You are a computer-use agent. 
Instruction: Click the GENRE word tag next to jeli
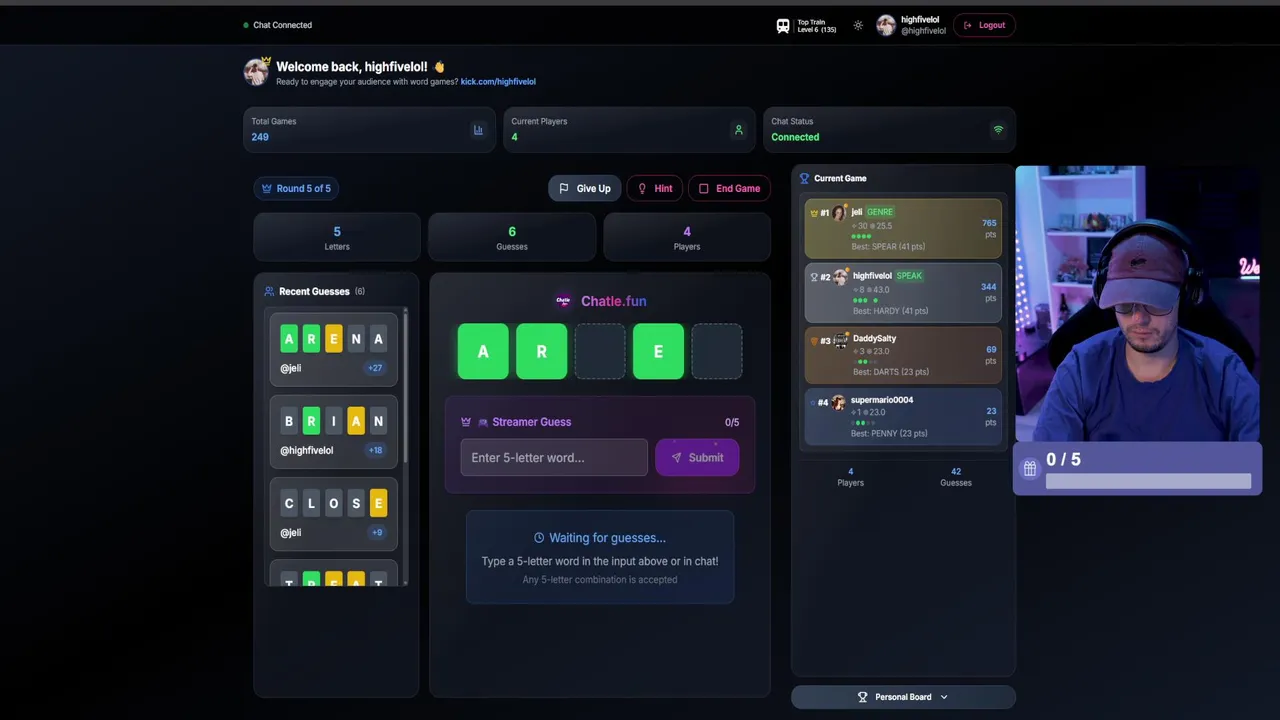tap(880, 212)
